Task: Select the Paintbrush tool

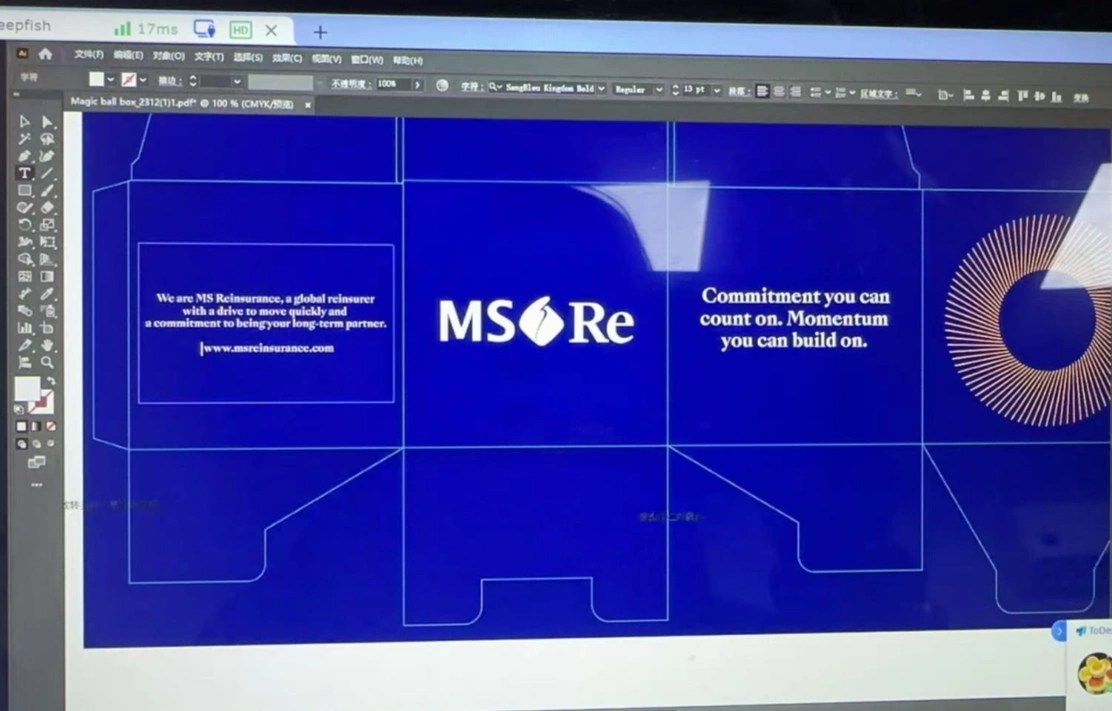Action: click(47, 190)
